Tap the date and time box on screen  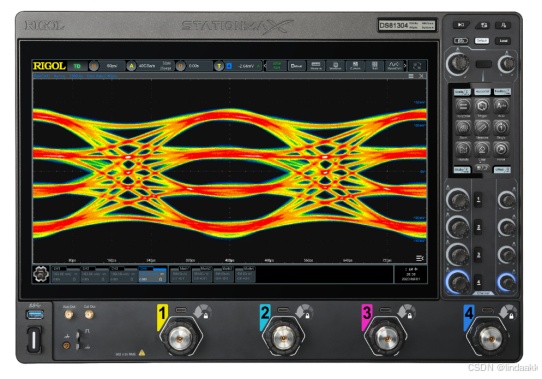[411, 275]
